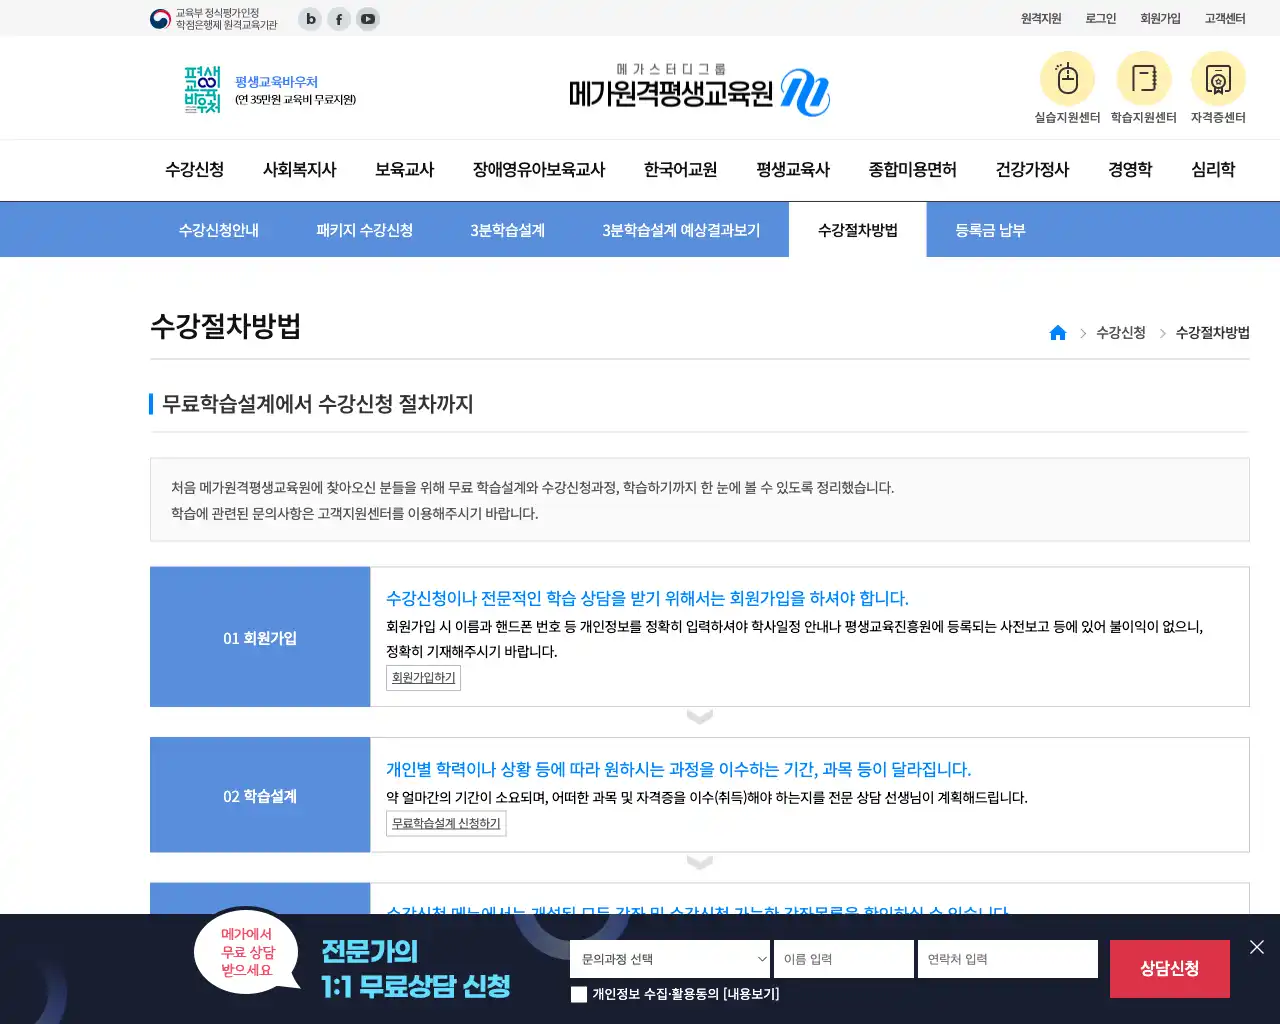1280x1024 pixels.
Task: Open the 한국어교원 menu item
Action: [x=680, y=170]
